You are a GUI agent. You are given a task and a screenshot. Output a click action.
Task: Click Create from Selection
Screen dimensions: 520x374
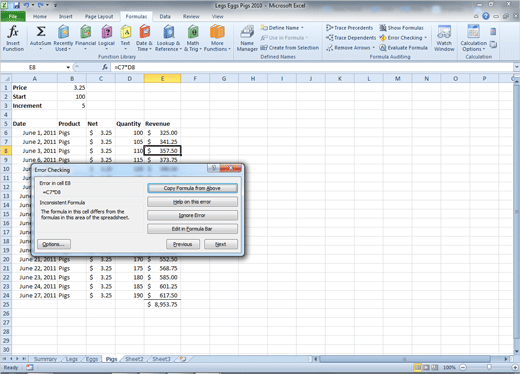click(x=290, y=48)
